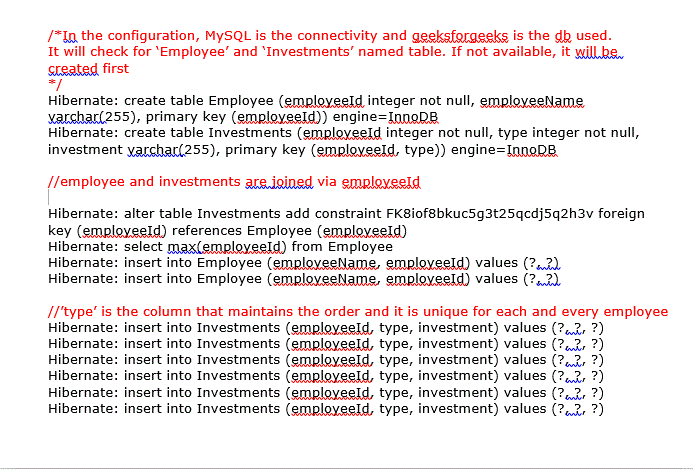Click constraint name 'FK8iof8bkuc5g3t25qcdj5q2h3v'
The image size is (693, 470).
tap(490, 214)
